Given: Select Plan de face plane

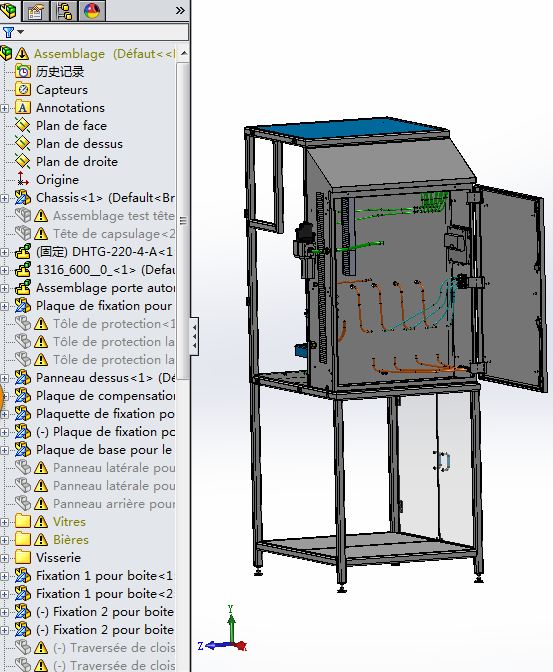Looking at the screenshot, I should click(71, 126).
